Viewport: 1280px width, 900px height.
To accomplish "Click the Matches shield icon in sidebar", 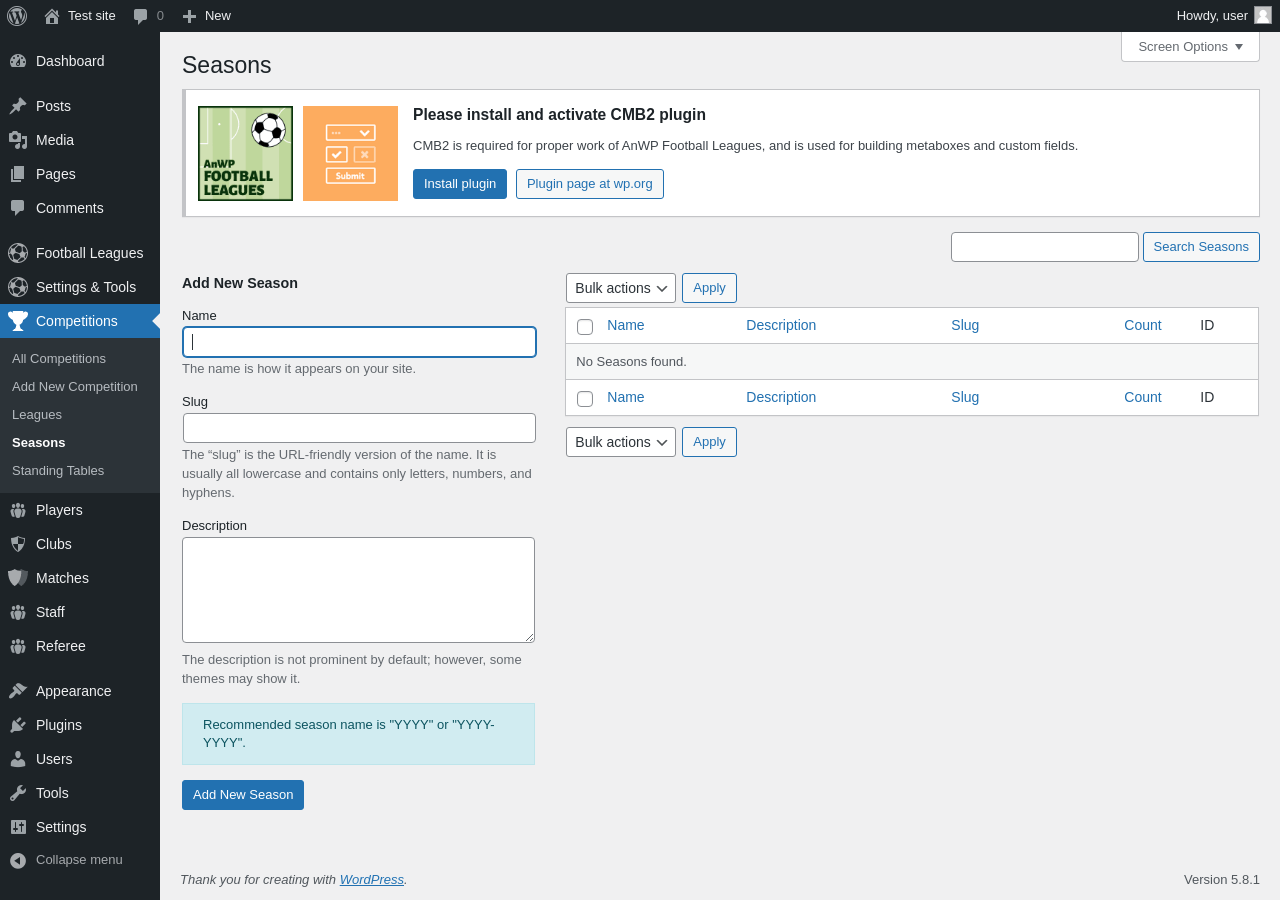I will pos(18,578).
